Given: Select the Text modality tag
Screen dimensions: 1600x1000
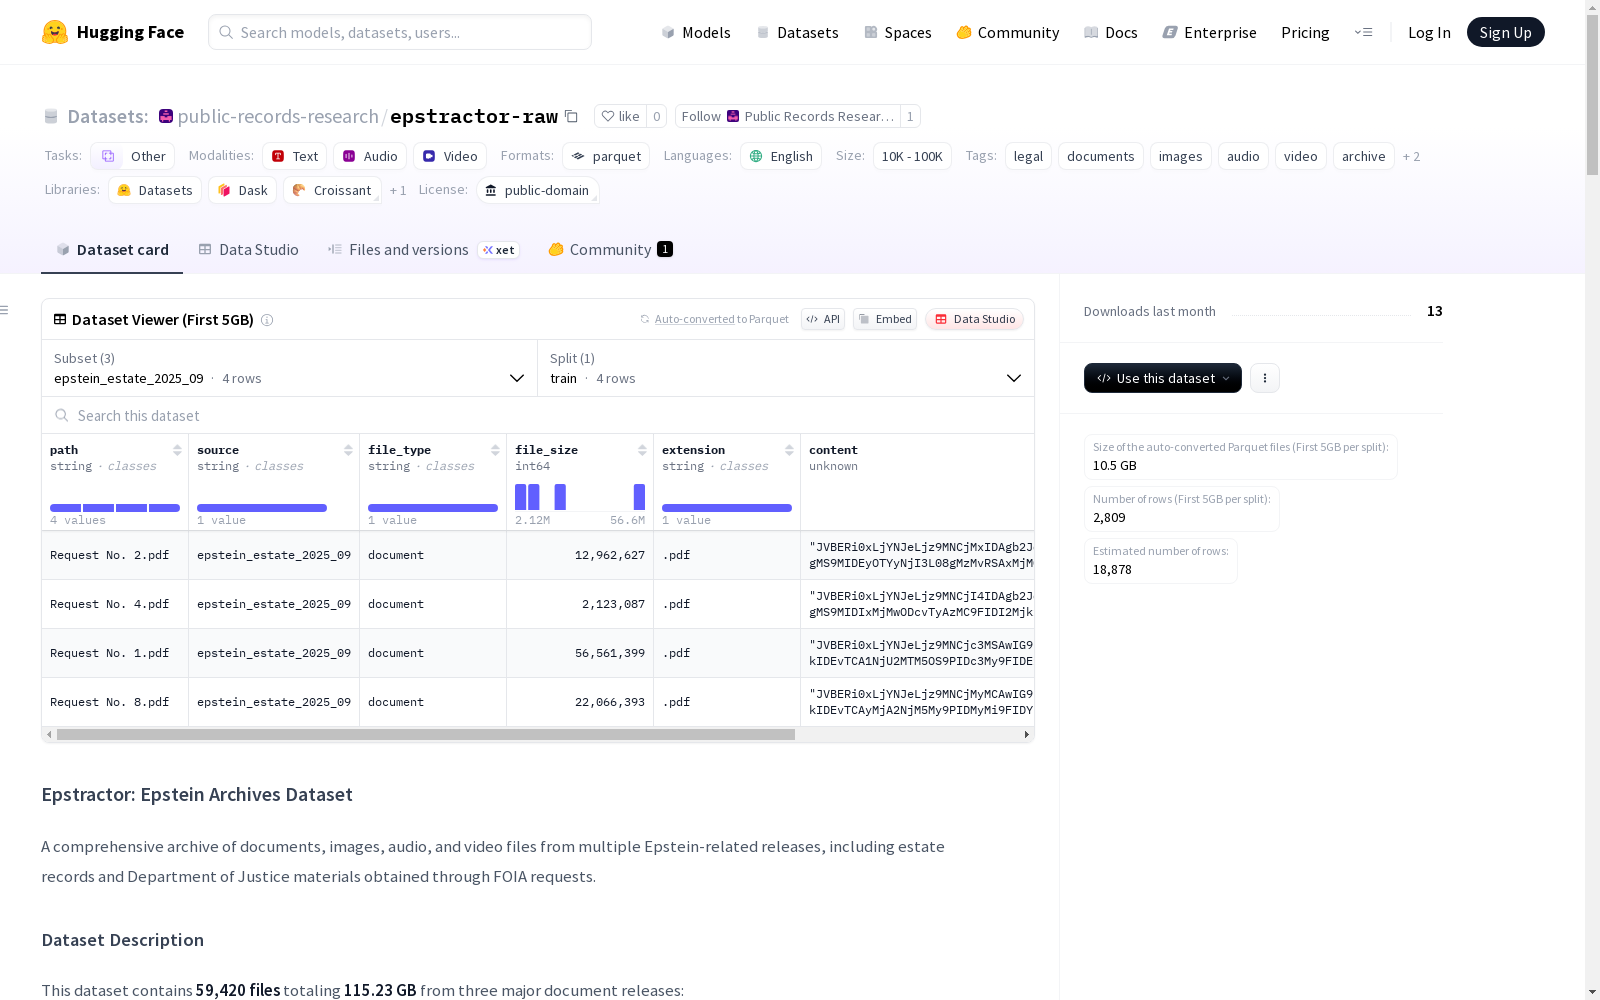Looking at the screenshot, I should point(295,156).
